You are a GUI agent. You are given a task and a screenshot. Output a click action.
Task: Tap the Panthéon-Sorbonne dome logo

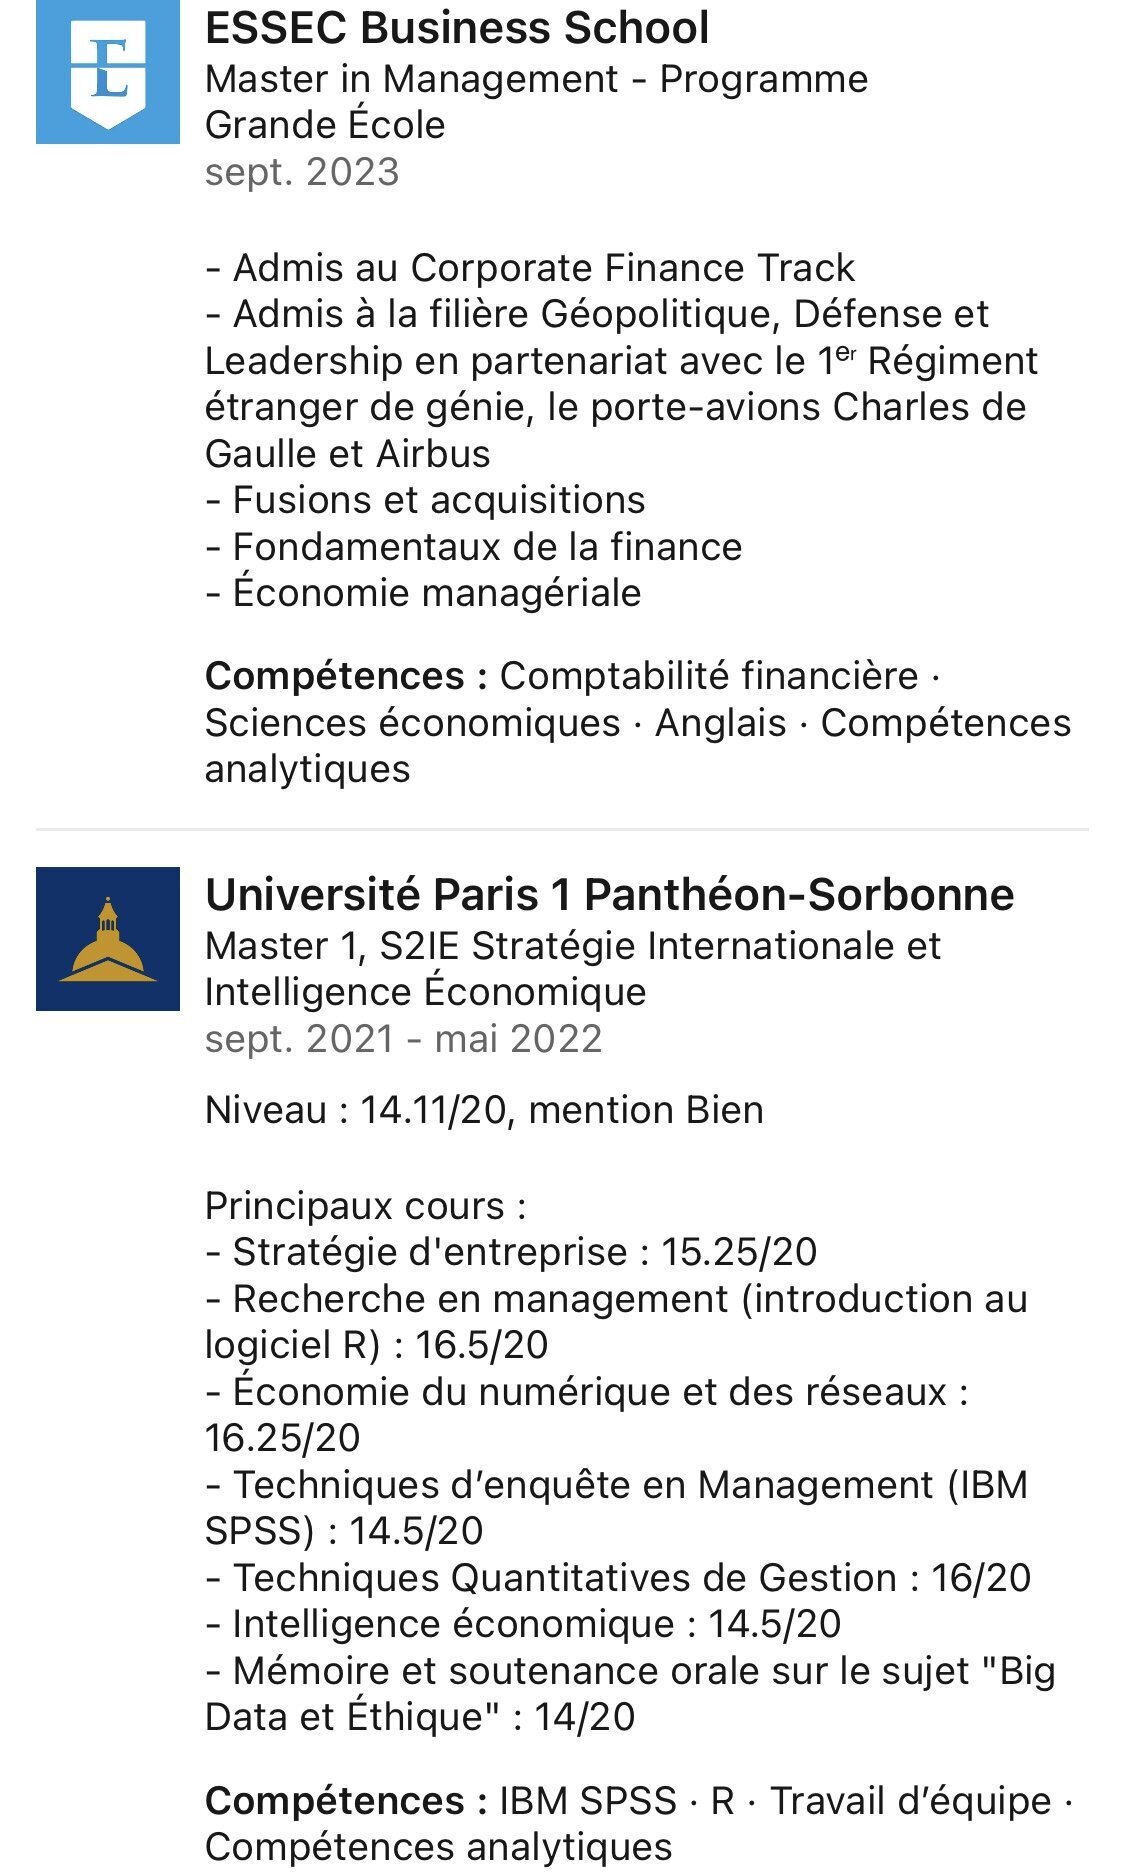pyautogui.click(x=108, y=939)
